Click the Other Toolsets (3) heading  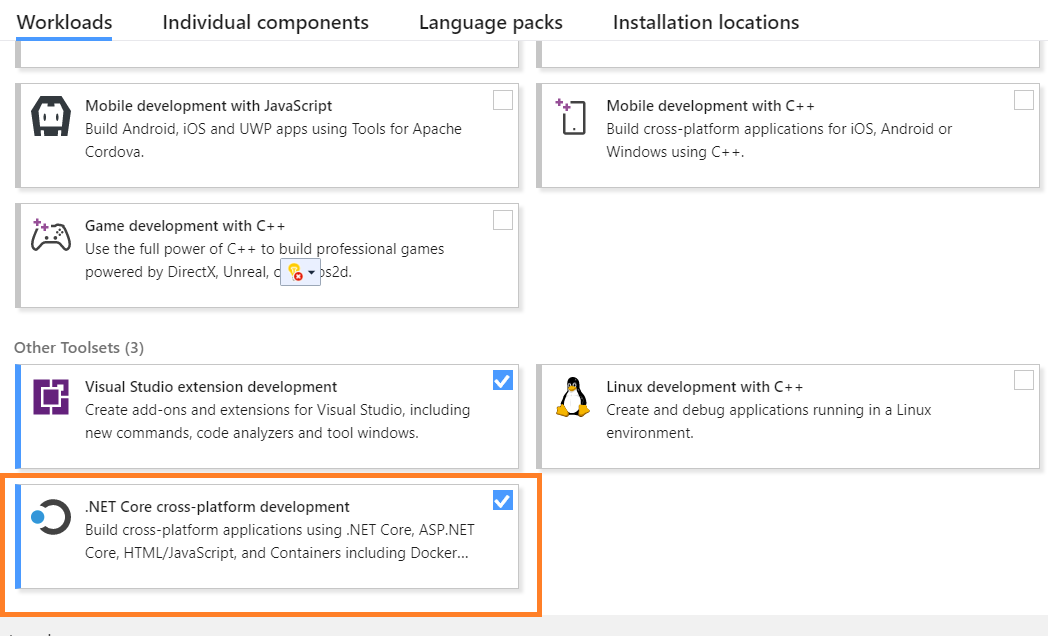coord(79,347)
